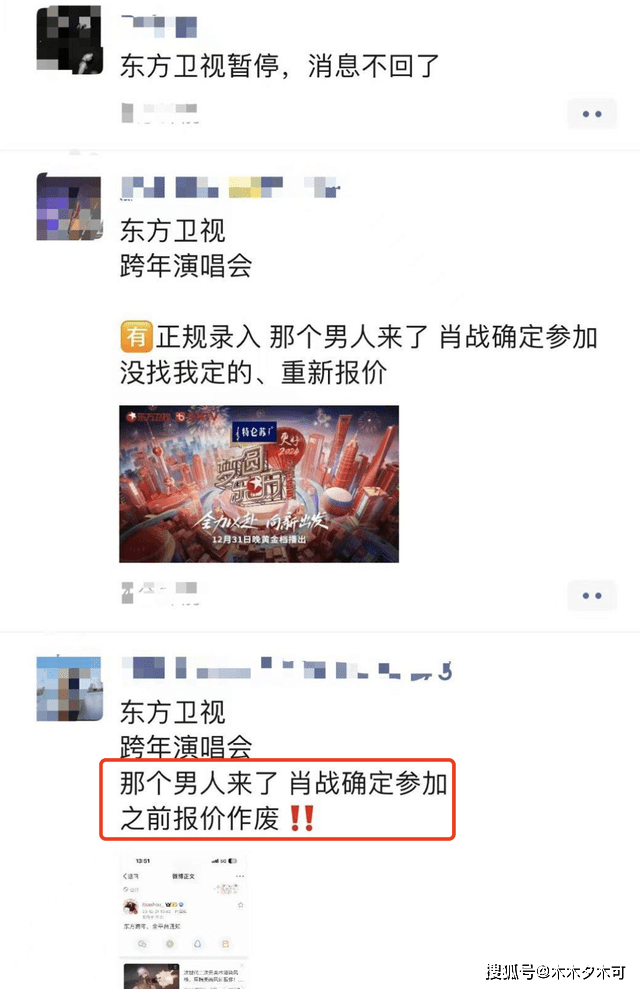The image size is (640, 989).
Task: Tap the more options dots on the first post
Action: [591, 114]
